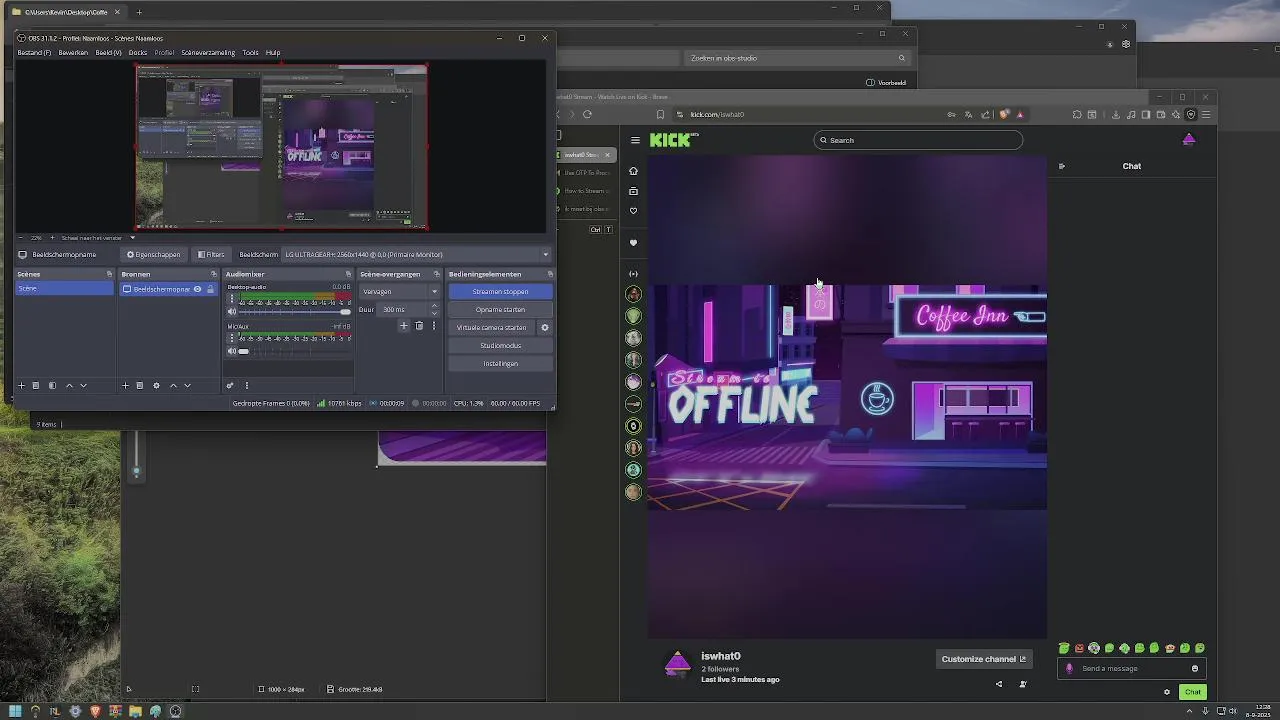Open the Hulp menu in OBS
Screen dimensions: 1280x720
click(273, 52)
